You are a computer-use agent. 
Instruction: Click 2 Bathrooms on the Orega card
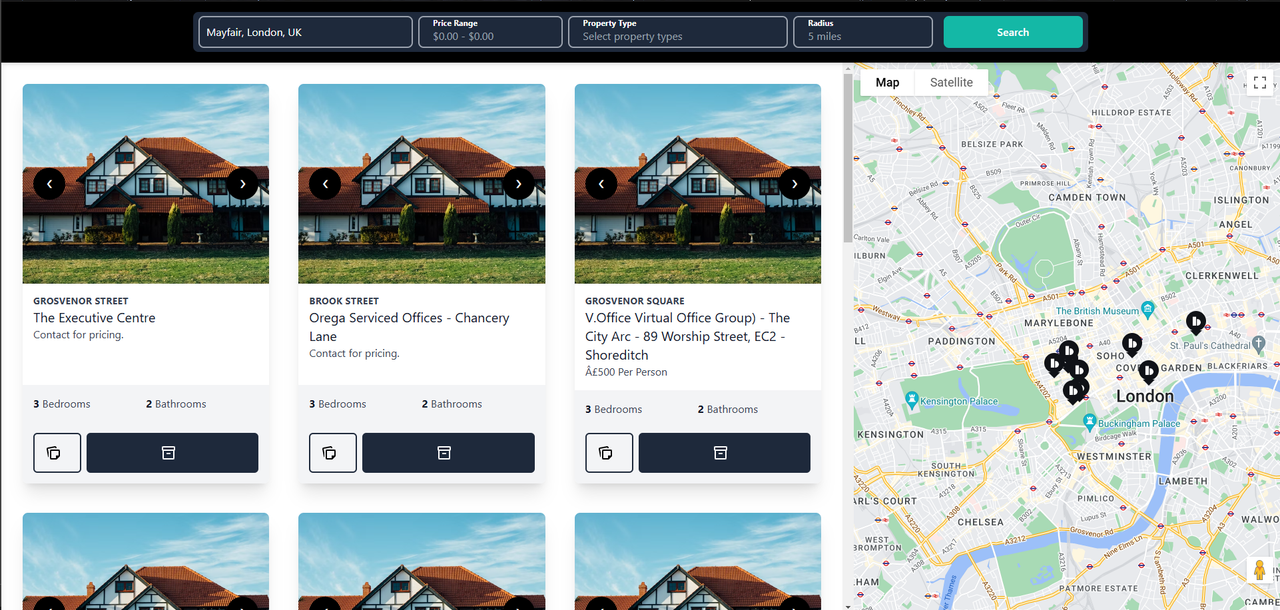coord(452,404)
